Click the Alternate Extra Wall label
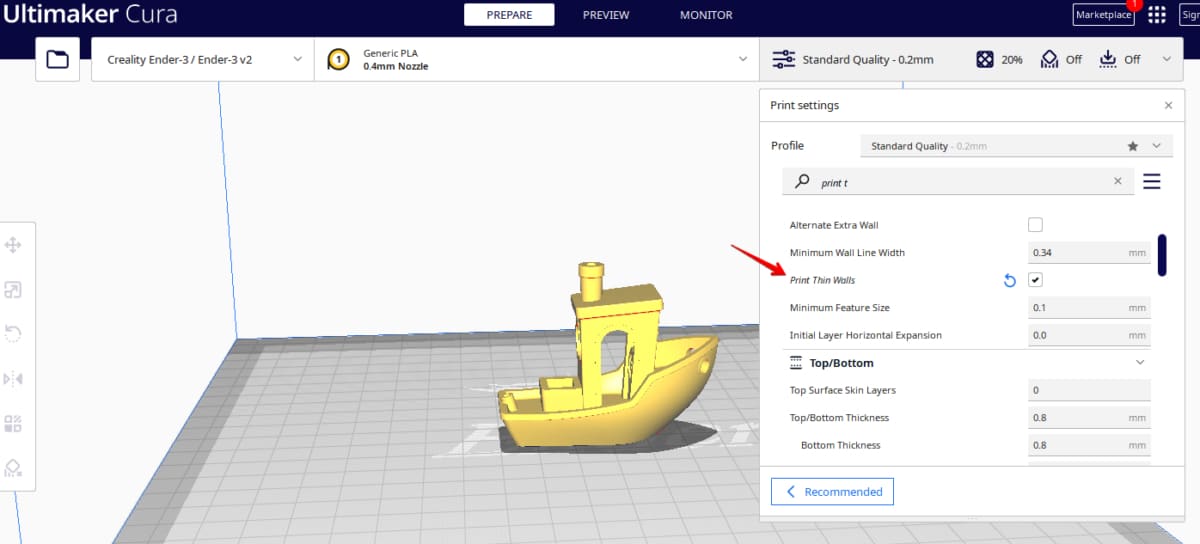Screen dimensions: 1200x544 click(x=834, y=225)
